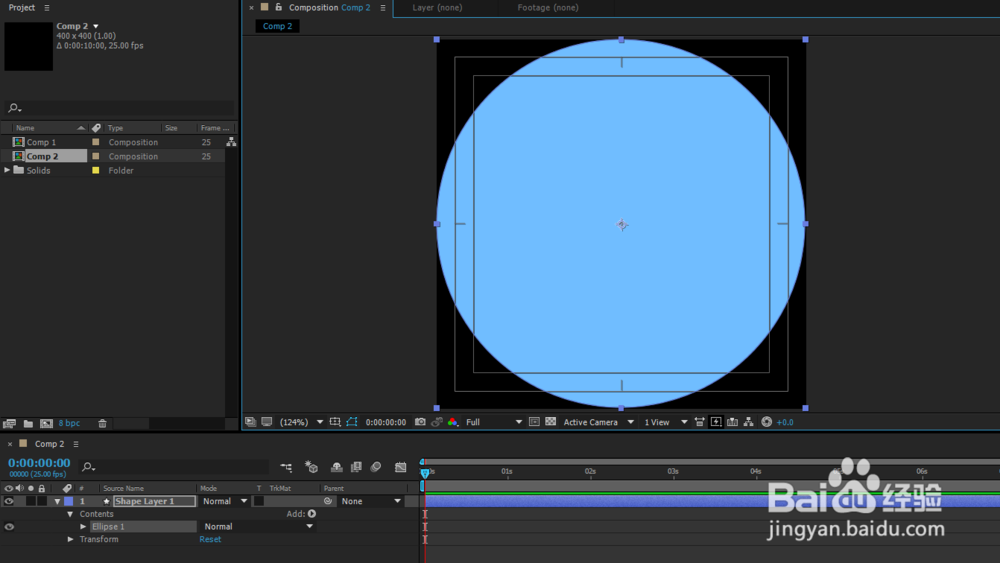Adjust exposure value +0.0

tap(785, 422)
